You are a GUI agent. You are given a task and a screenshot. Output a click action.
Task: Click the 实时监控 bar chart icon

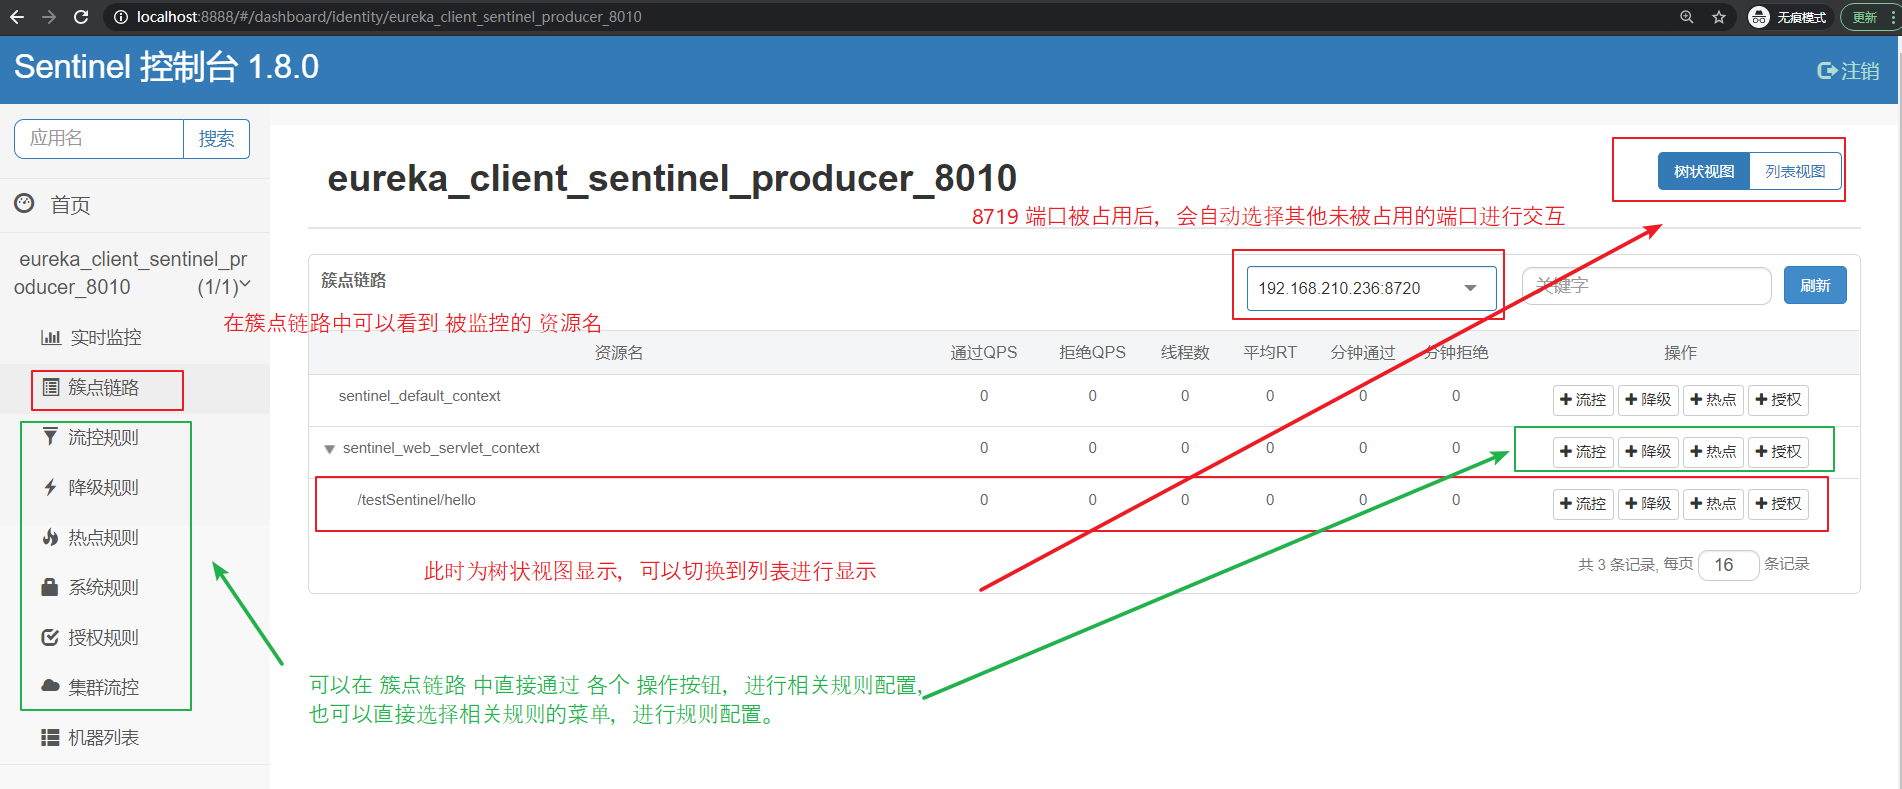(x=51, y=337)
